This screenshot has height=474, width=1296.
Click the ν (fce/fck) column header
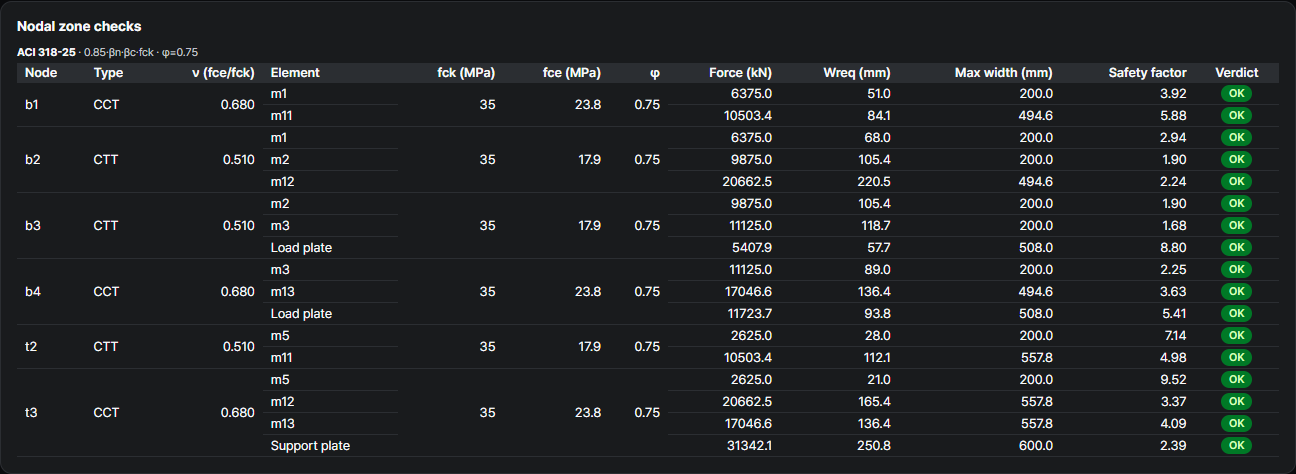pyautogui.click(x=223, y=72)
